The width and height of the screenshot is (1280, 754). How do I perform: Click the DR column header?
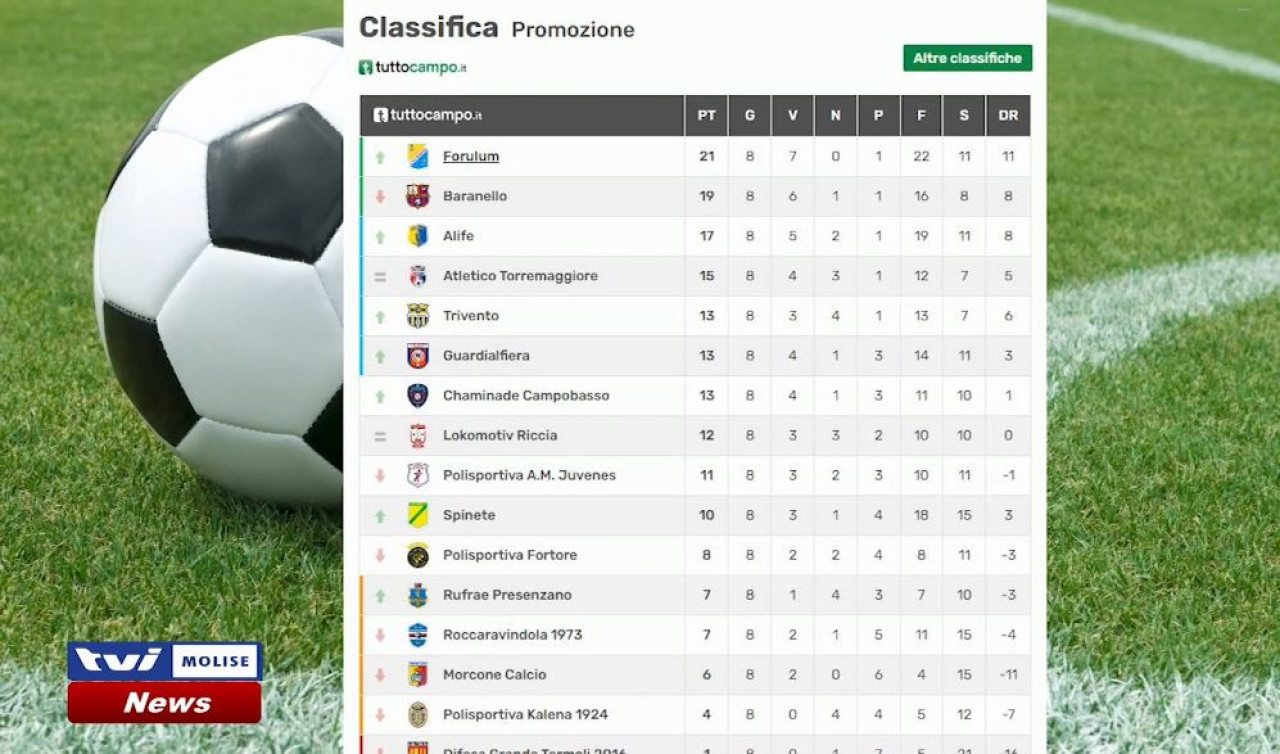1008,115
